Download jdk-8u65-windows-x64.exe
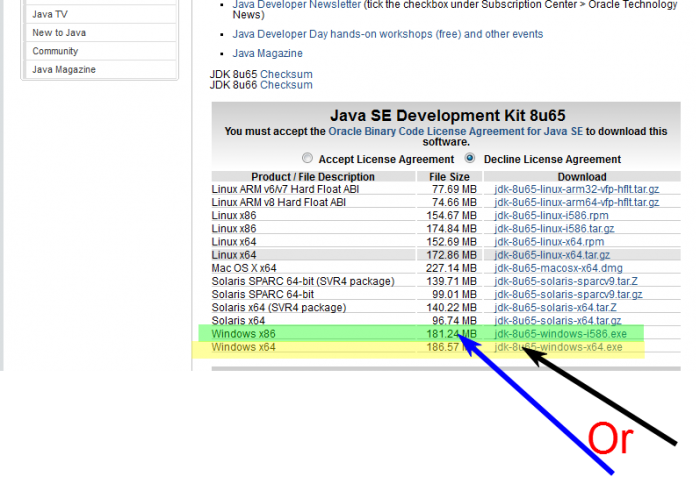 (x=558, y=347)
